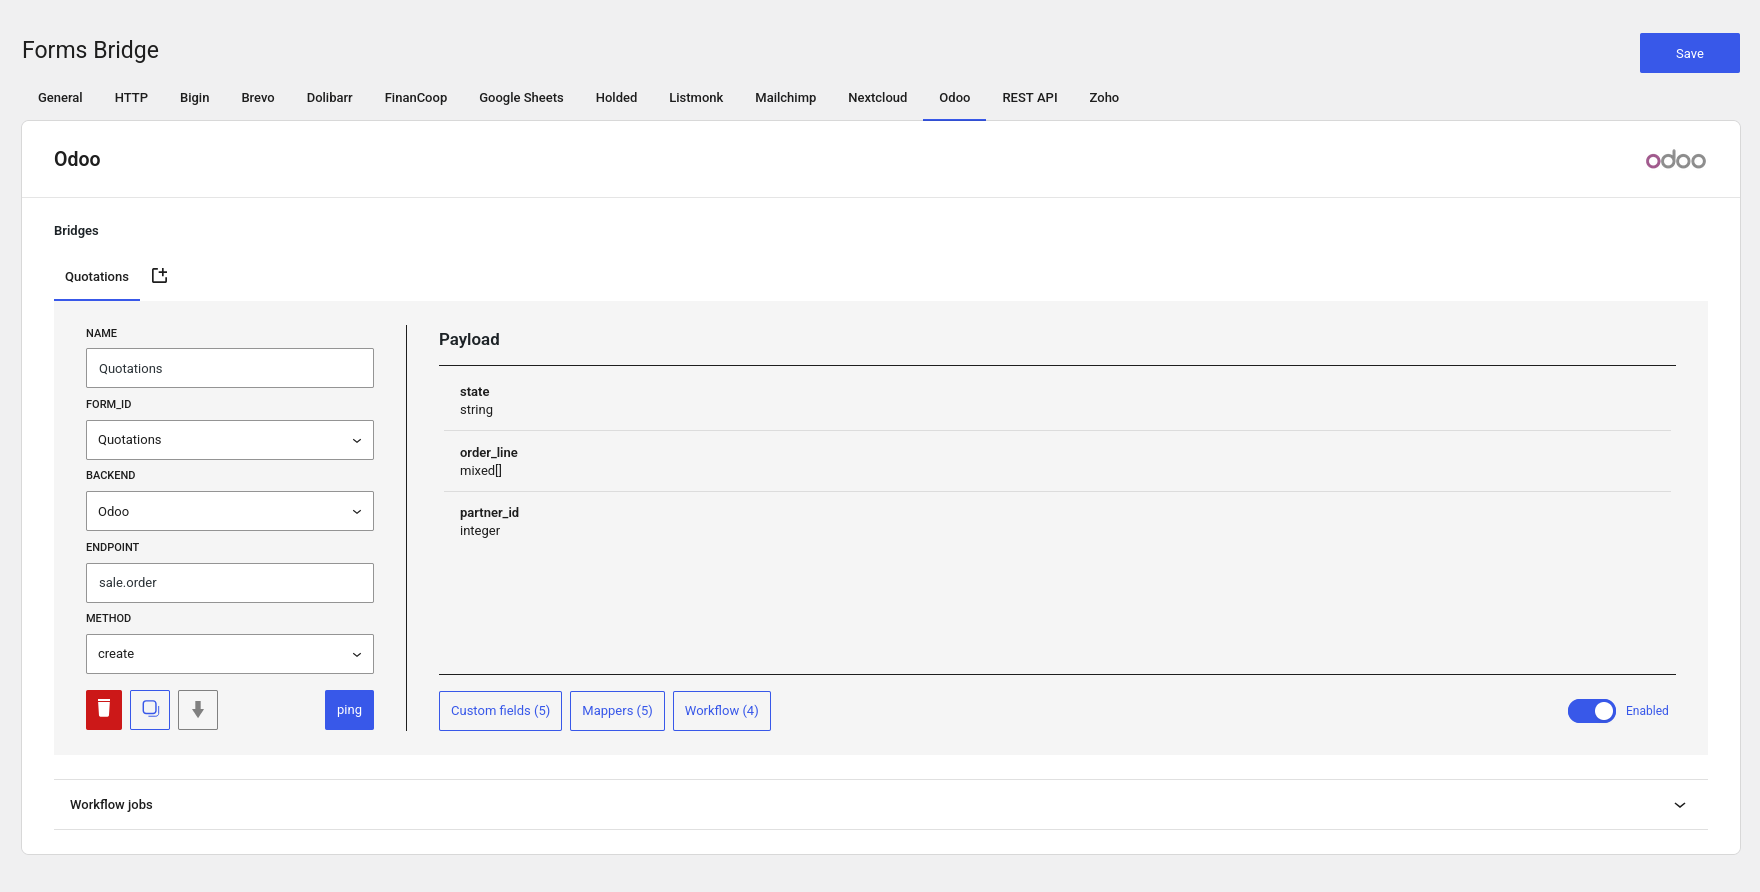Switch to the Google Sheets tab
Screen dimensions: 1760x892
click(521, 98)
